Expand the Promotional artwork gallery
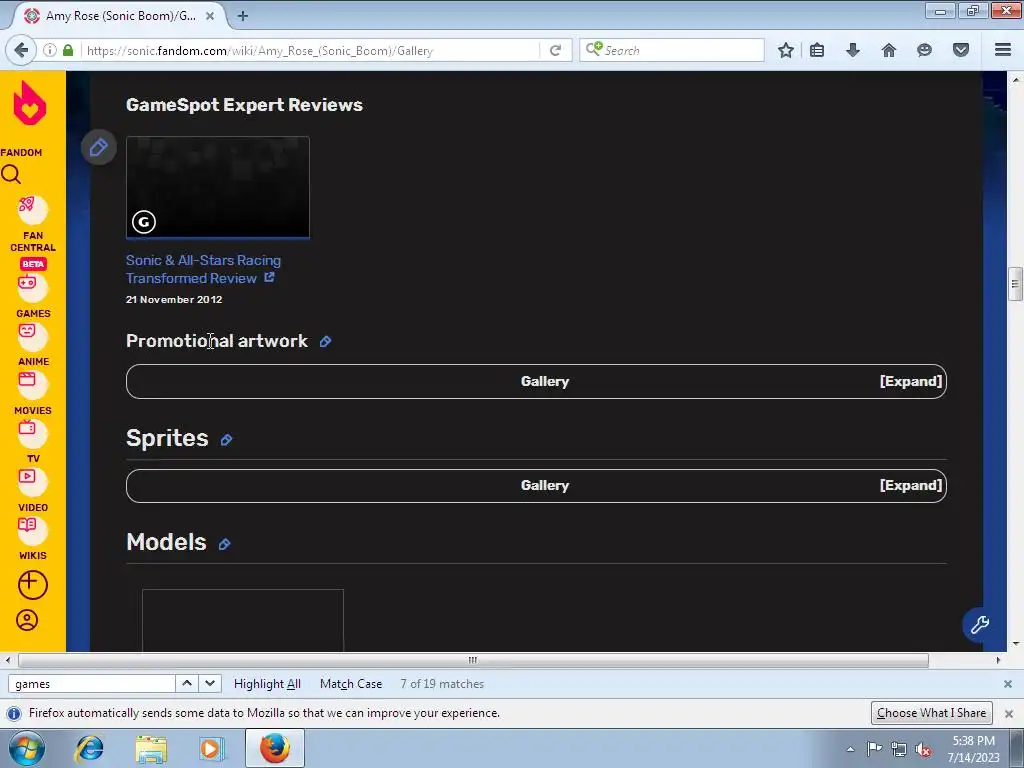Screen dimensions: 1024x768 [x=910, y=381]
